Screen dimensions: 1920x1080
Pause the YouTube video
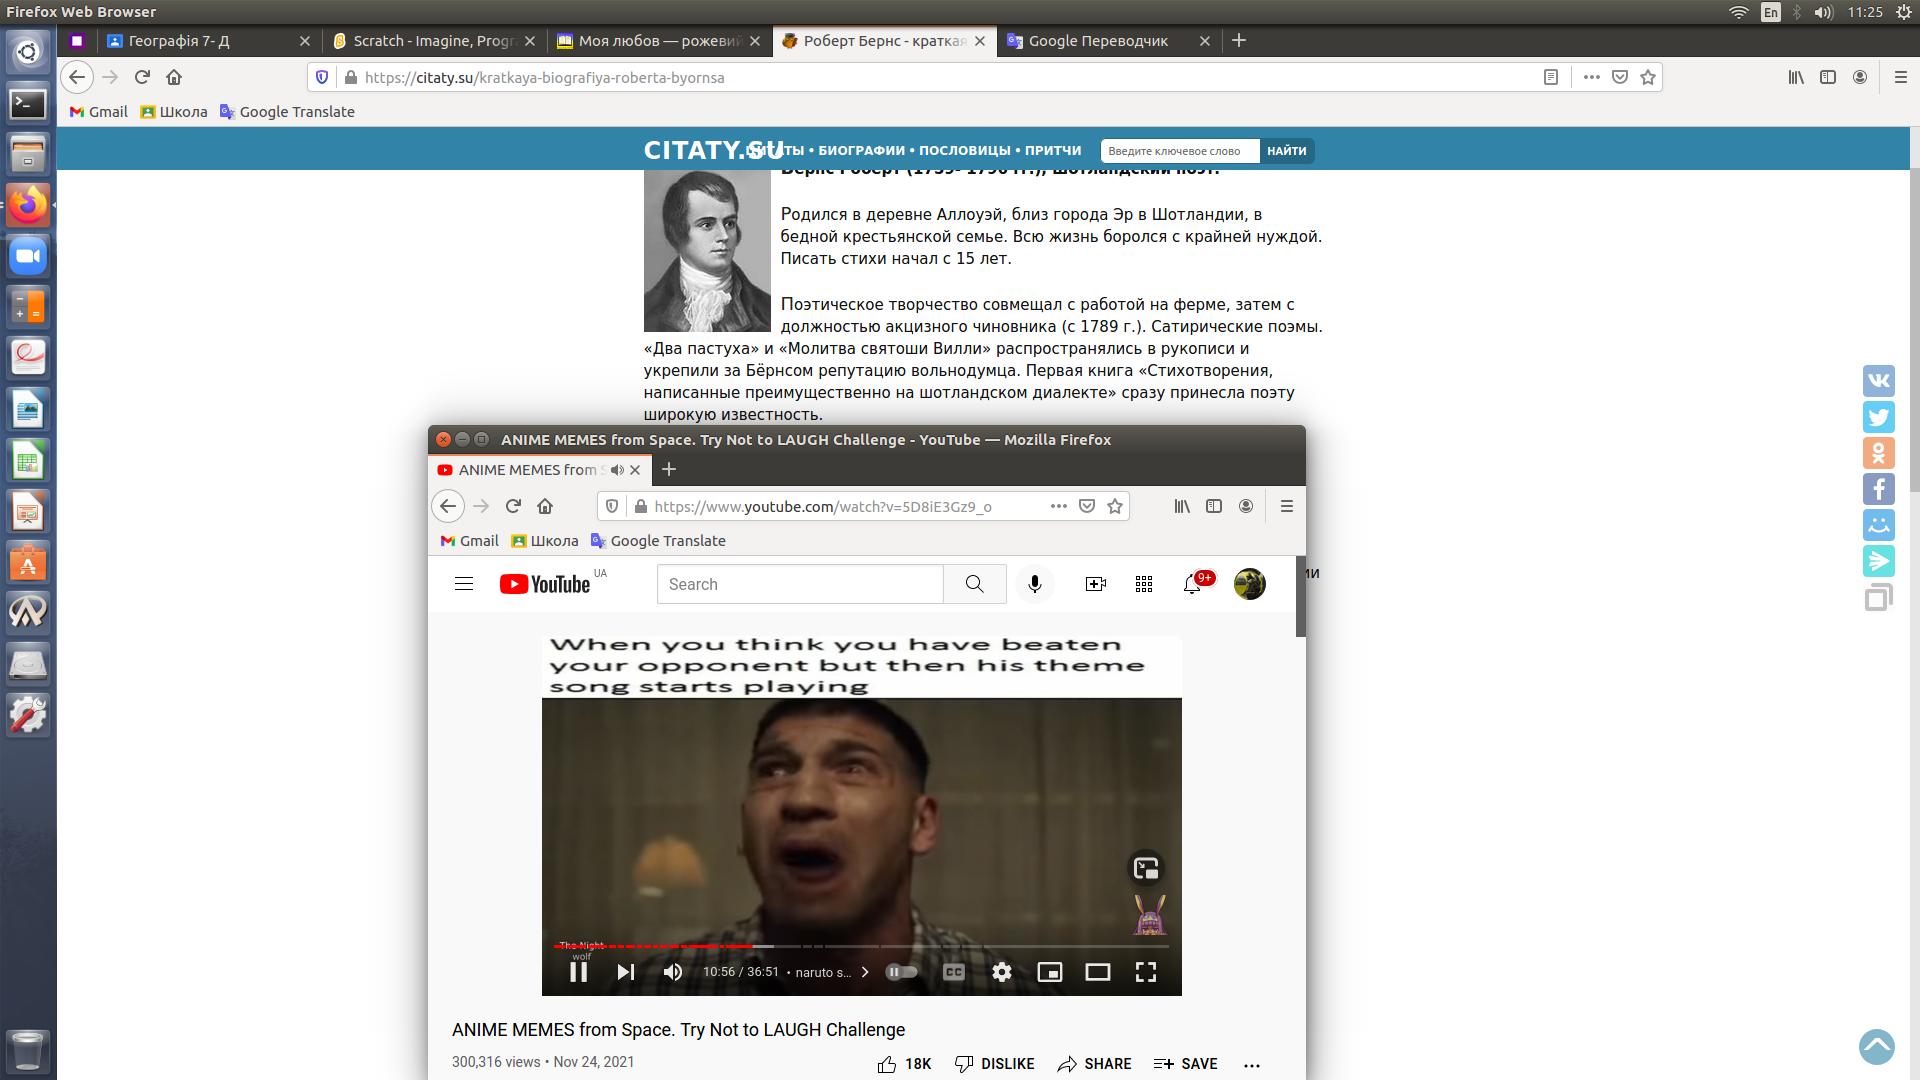coord(578,972)
